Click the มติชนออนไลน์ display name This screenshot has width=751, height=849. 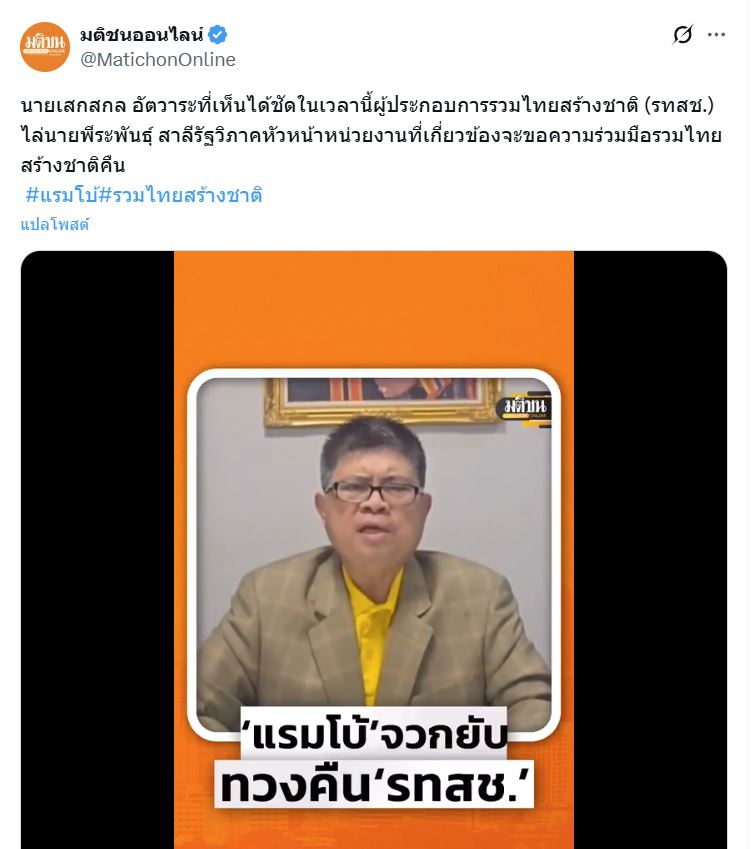(x=142, y=35)
